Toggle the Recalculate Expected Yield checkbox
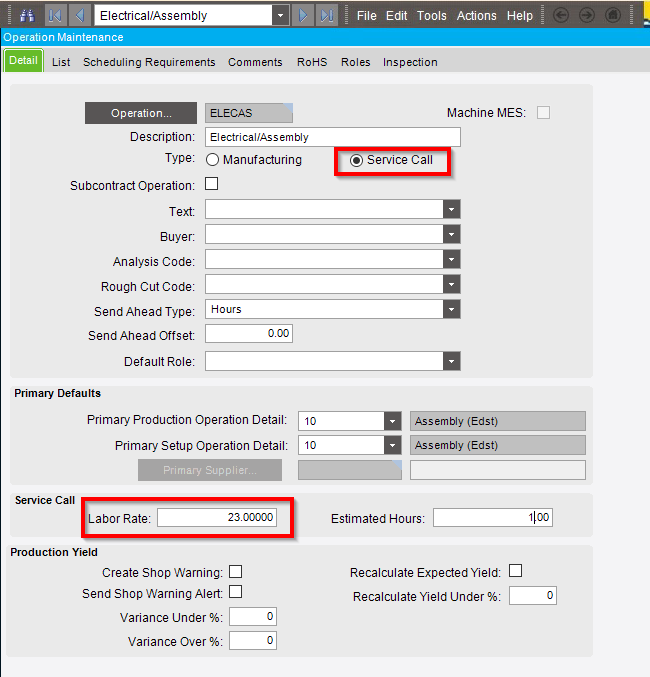 515,571
